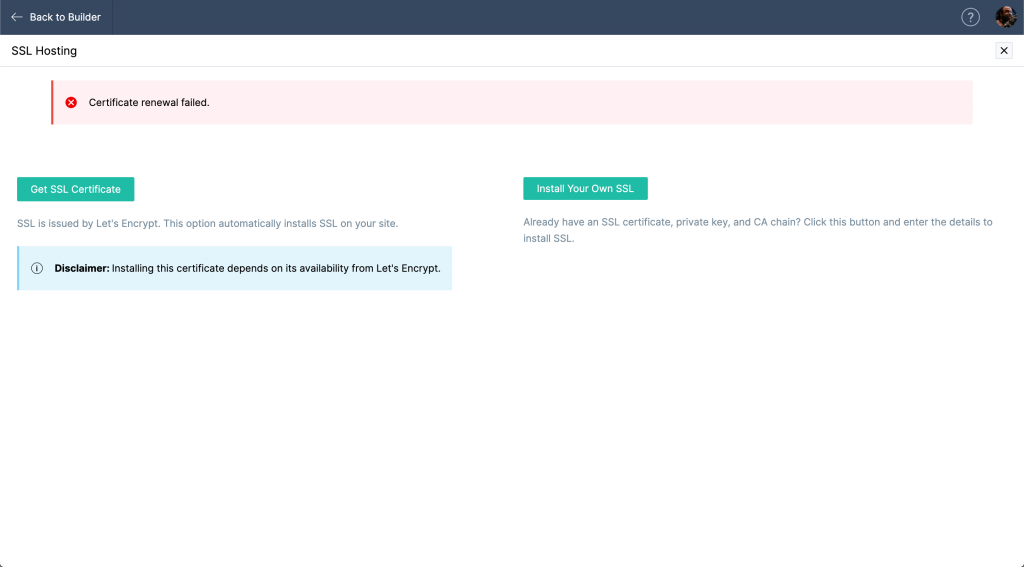Click the Get SSL Certificate button
The height and width of the screenshot is (567, 1024).
[75, 189]
